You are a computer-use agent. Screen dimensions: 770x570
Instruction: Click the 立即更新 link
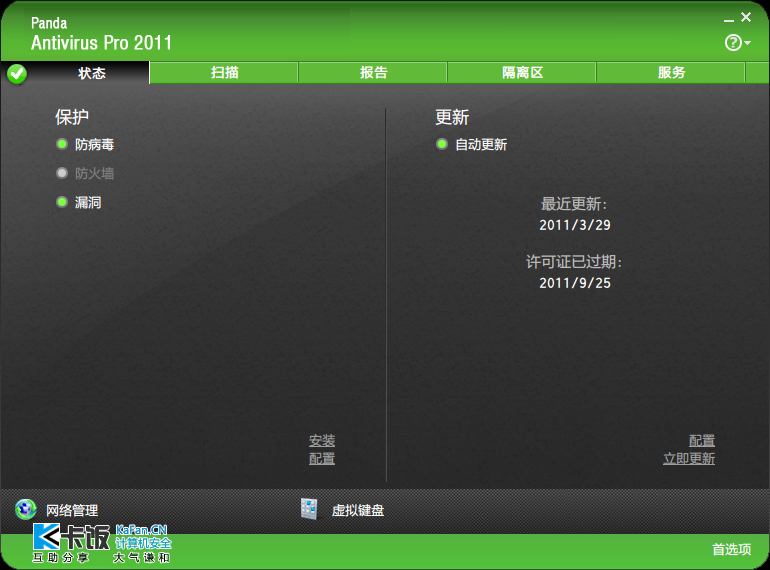[x=689, y=459]
